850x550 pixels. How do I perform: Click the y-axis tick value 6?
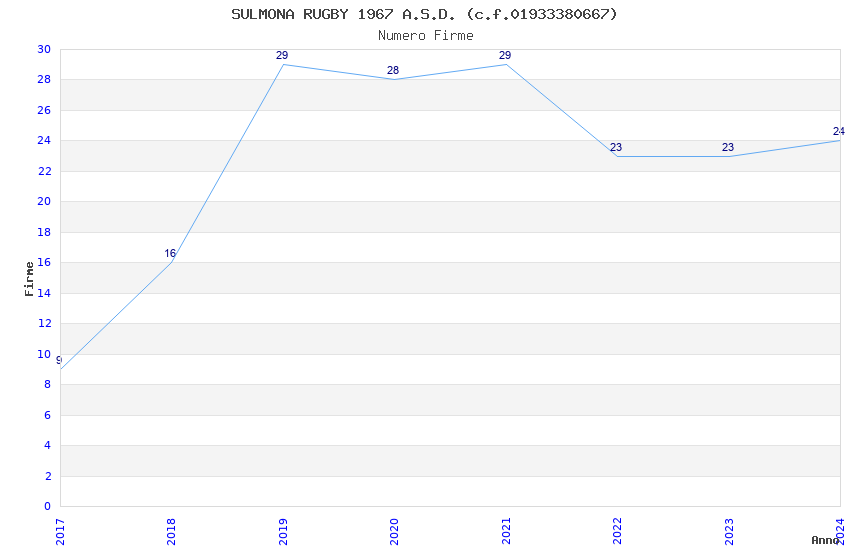(x=48, y=415)
